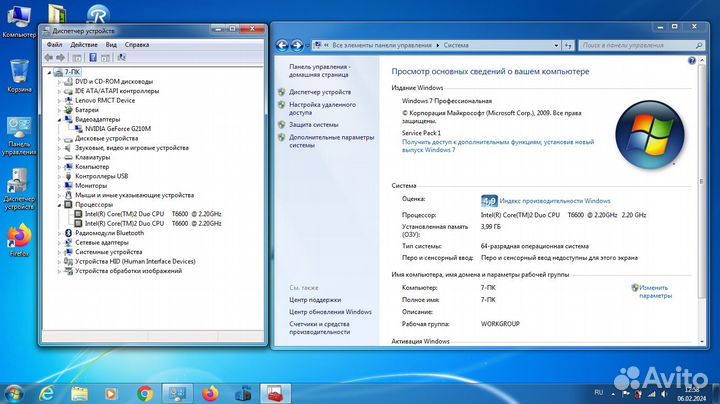Show hidden tray icons arrow
This screenshot has height=404, width=720.
coord(613,394)
